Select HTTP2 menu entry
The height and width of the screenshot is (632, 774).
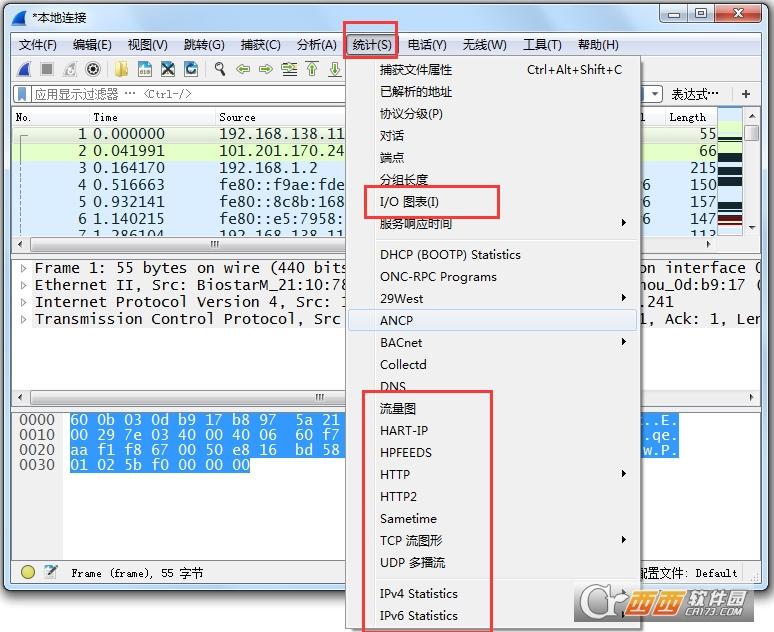coord(492,497)
